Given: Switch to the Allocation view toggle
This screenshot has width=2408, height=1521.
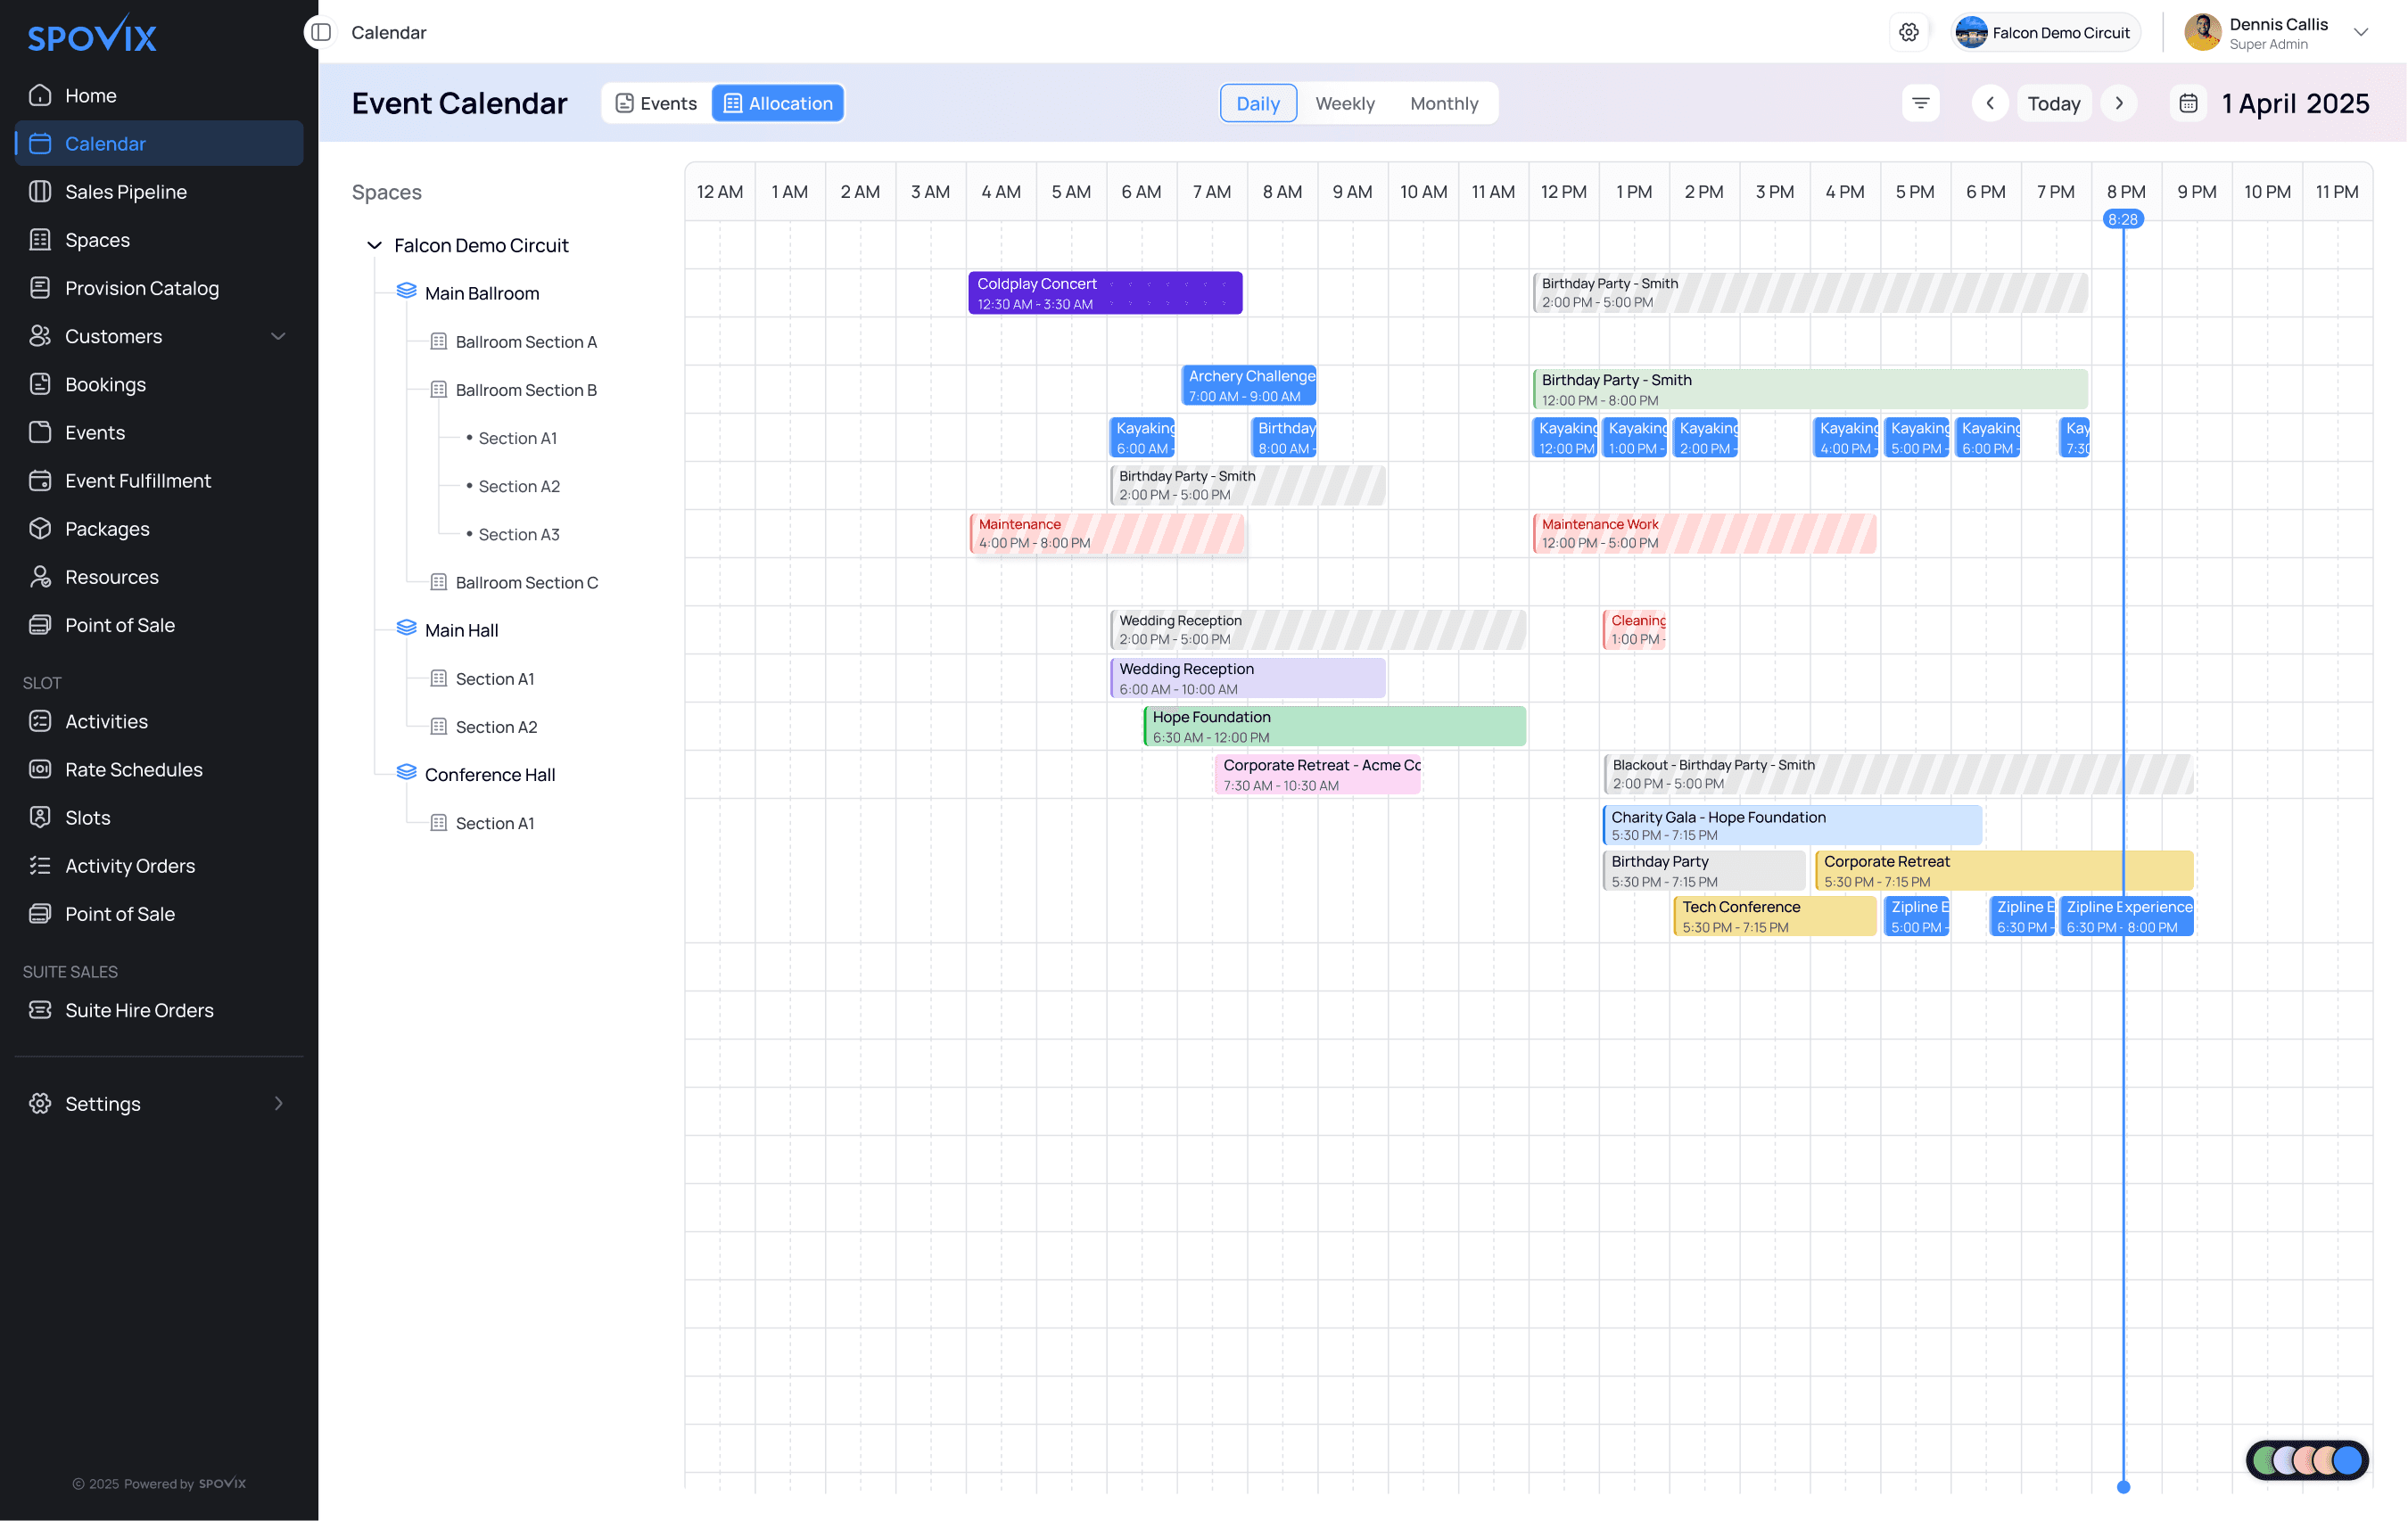Looking at the screenshot, I should [x=777, y=102].
